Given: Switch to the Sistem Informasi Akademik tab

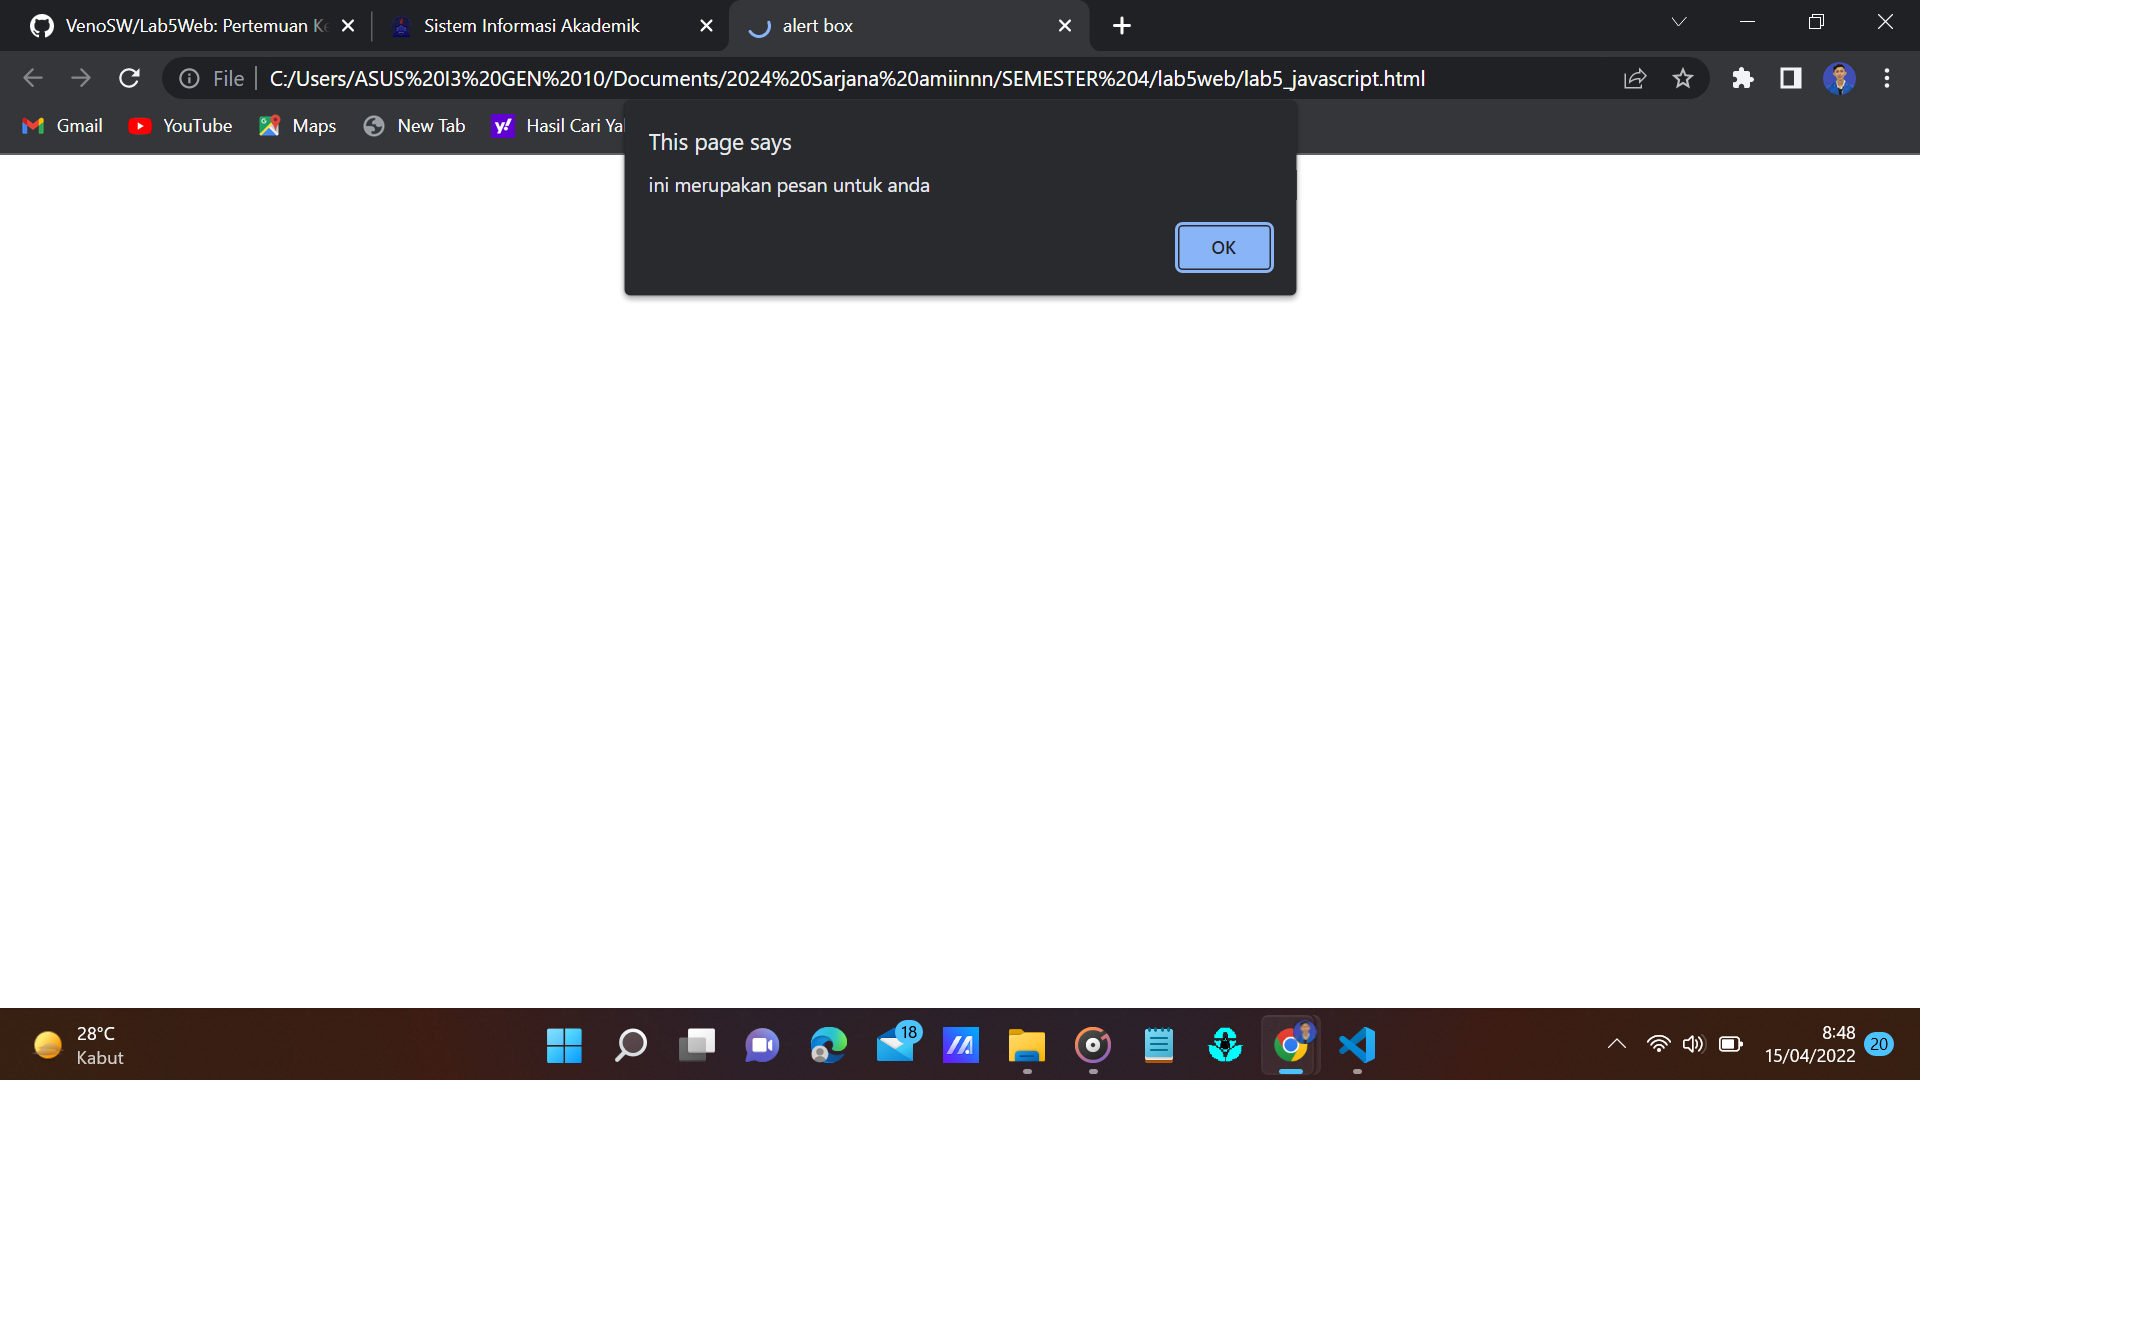Looking at the screenshot, I should click(530, 26).
